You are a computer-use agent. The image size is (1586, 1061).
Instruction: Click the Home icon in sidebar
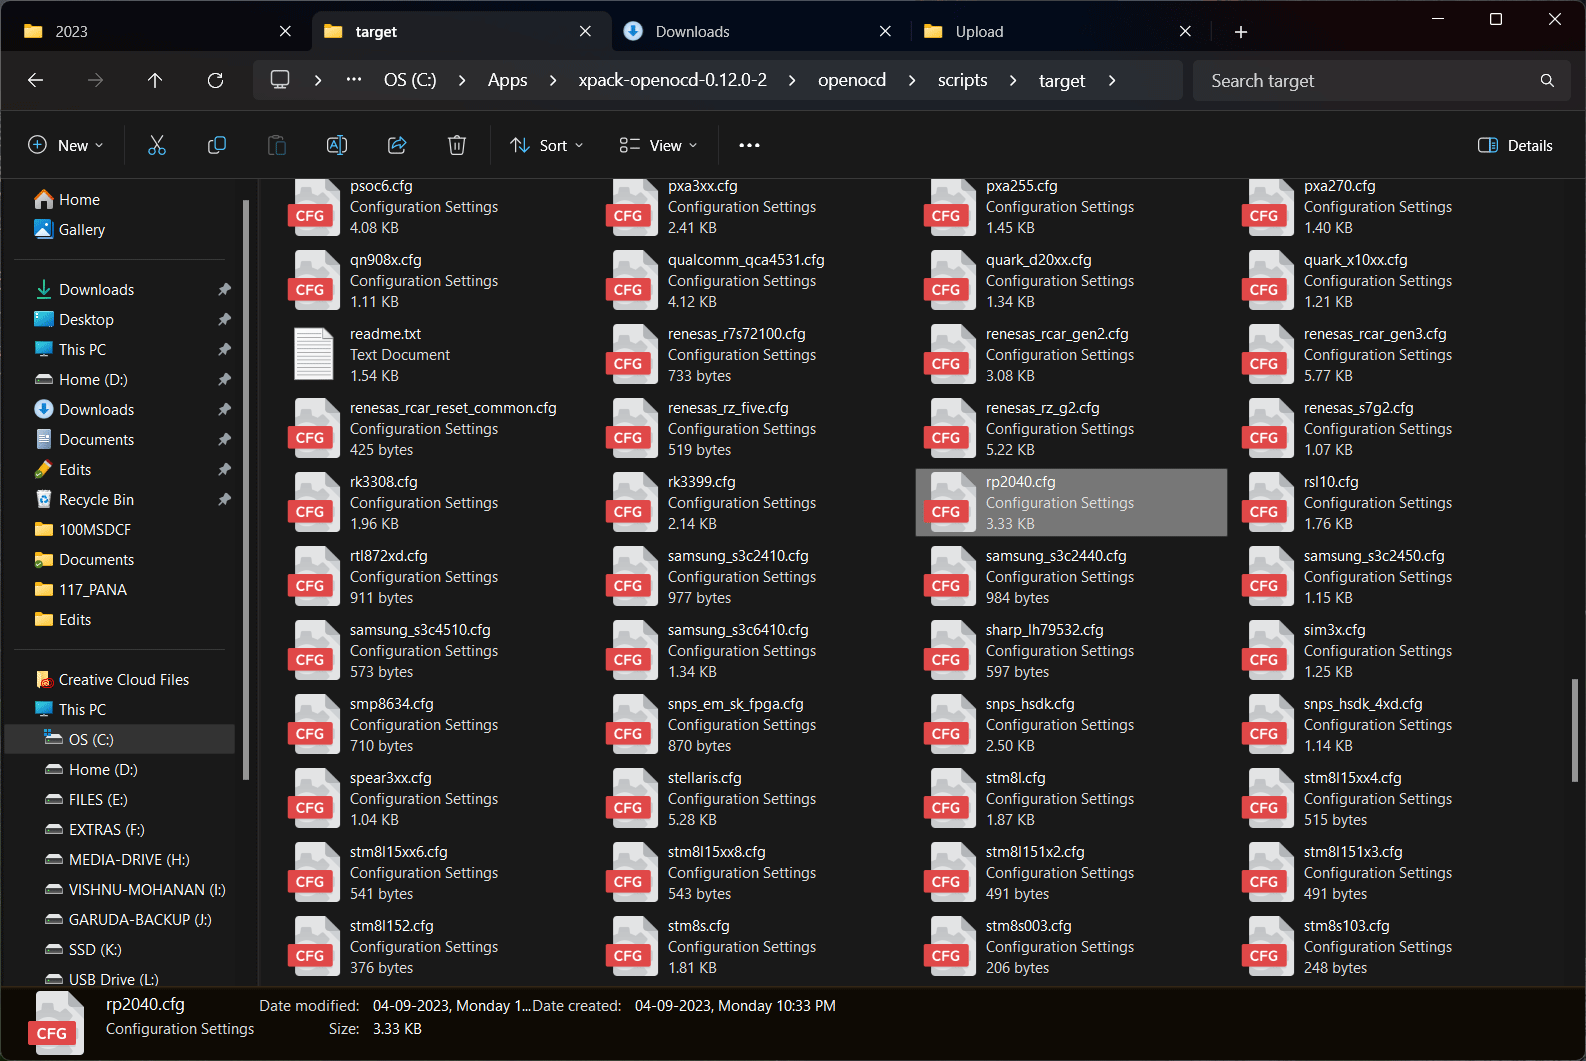point(44,199)
